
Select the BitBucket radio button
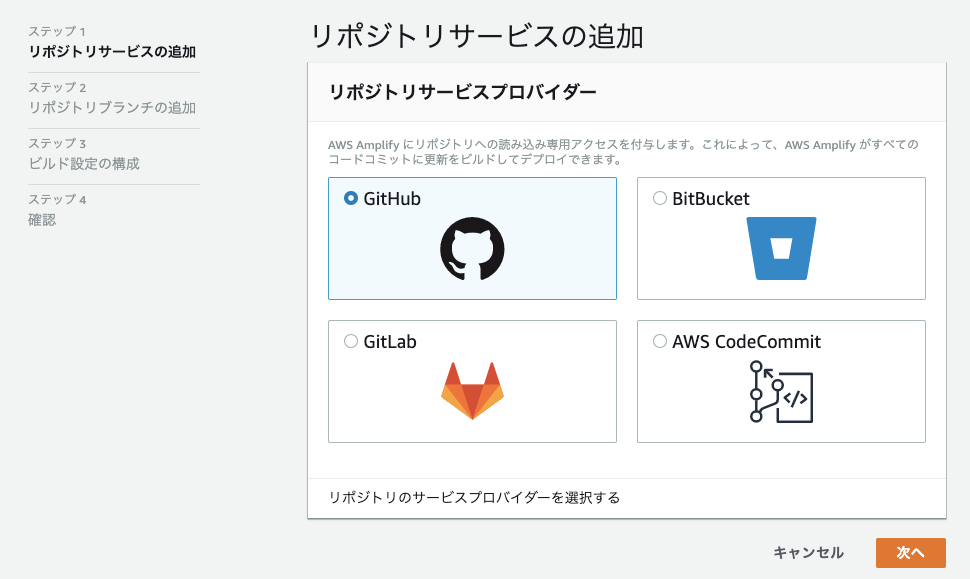point(659,199)
